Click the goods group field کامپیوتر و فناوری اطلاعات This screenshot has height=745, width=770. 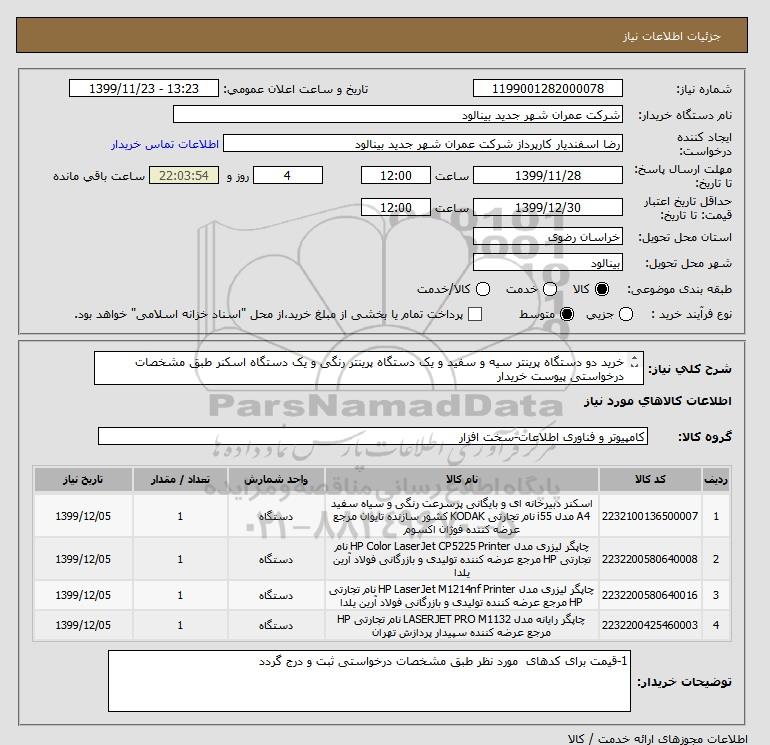pyautogui.click(x=373, y=436)
